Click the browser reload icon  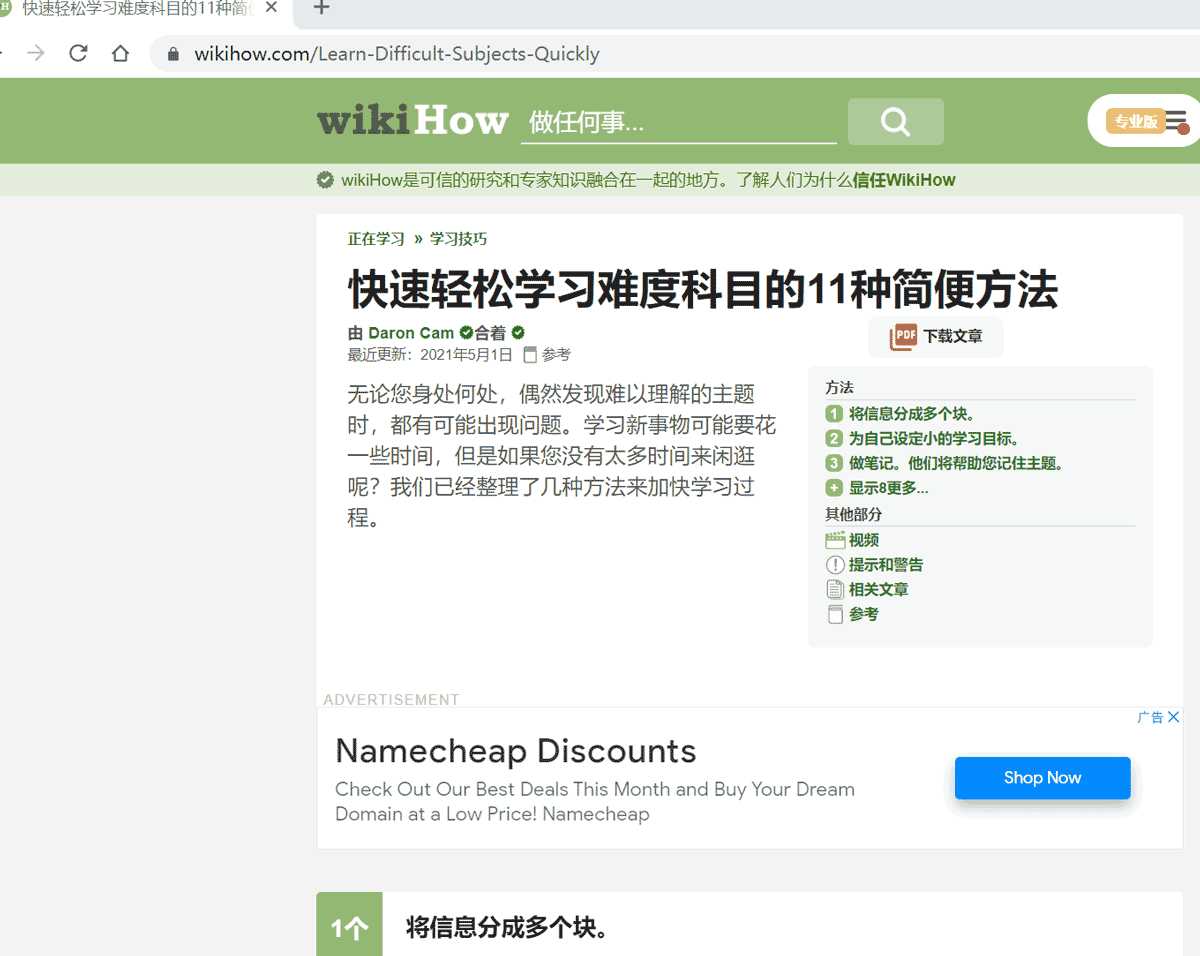pyautogui.click(x=78, y=54)
